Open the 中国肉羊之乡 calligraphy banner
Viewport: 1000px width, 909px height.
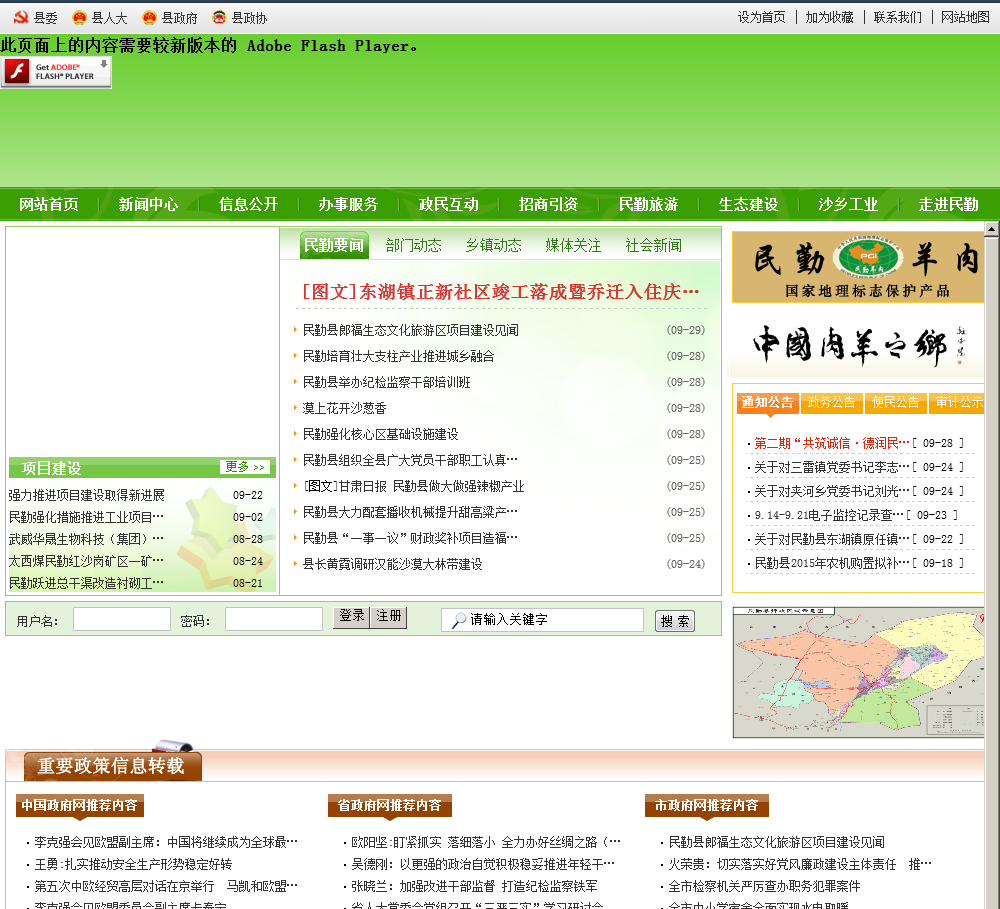click(857, 345)
